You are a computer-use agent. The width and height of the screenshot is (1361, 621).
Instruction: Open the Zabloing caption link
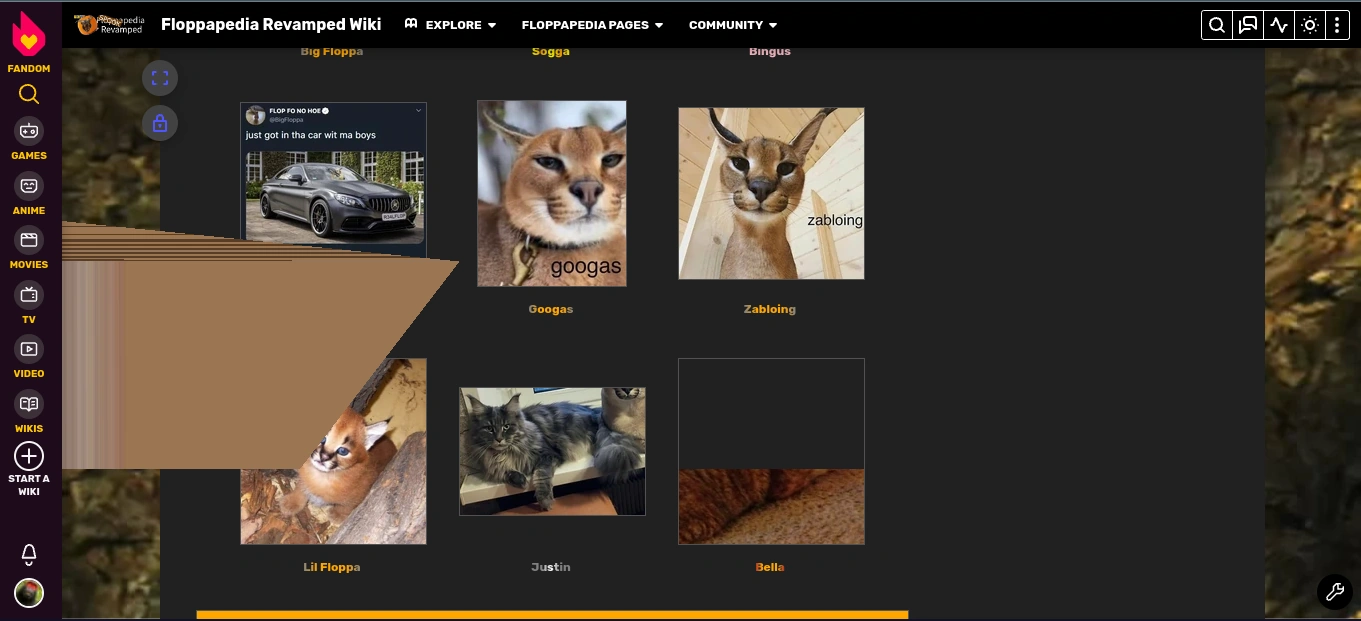point(770,309)
